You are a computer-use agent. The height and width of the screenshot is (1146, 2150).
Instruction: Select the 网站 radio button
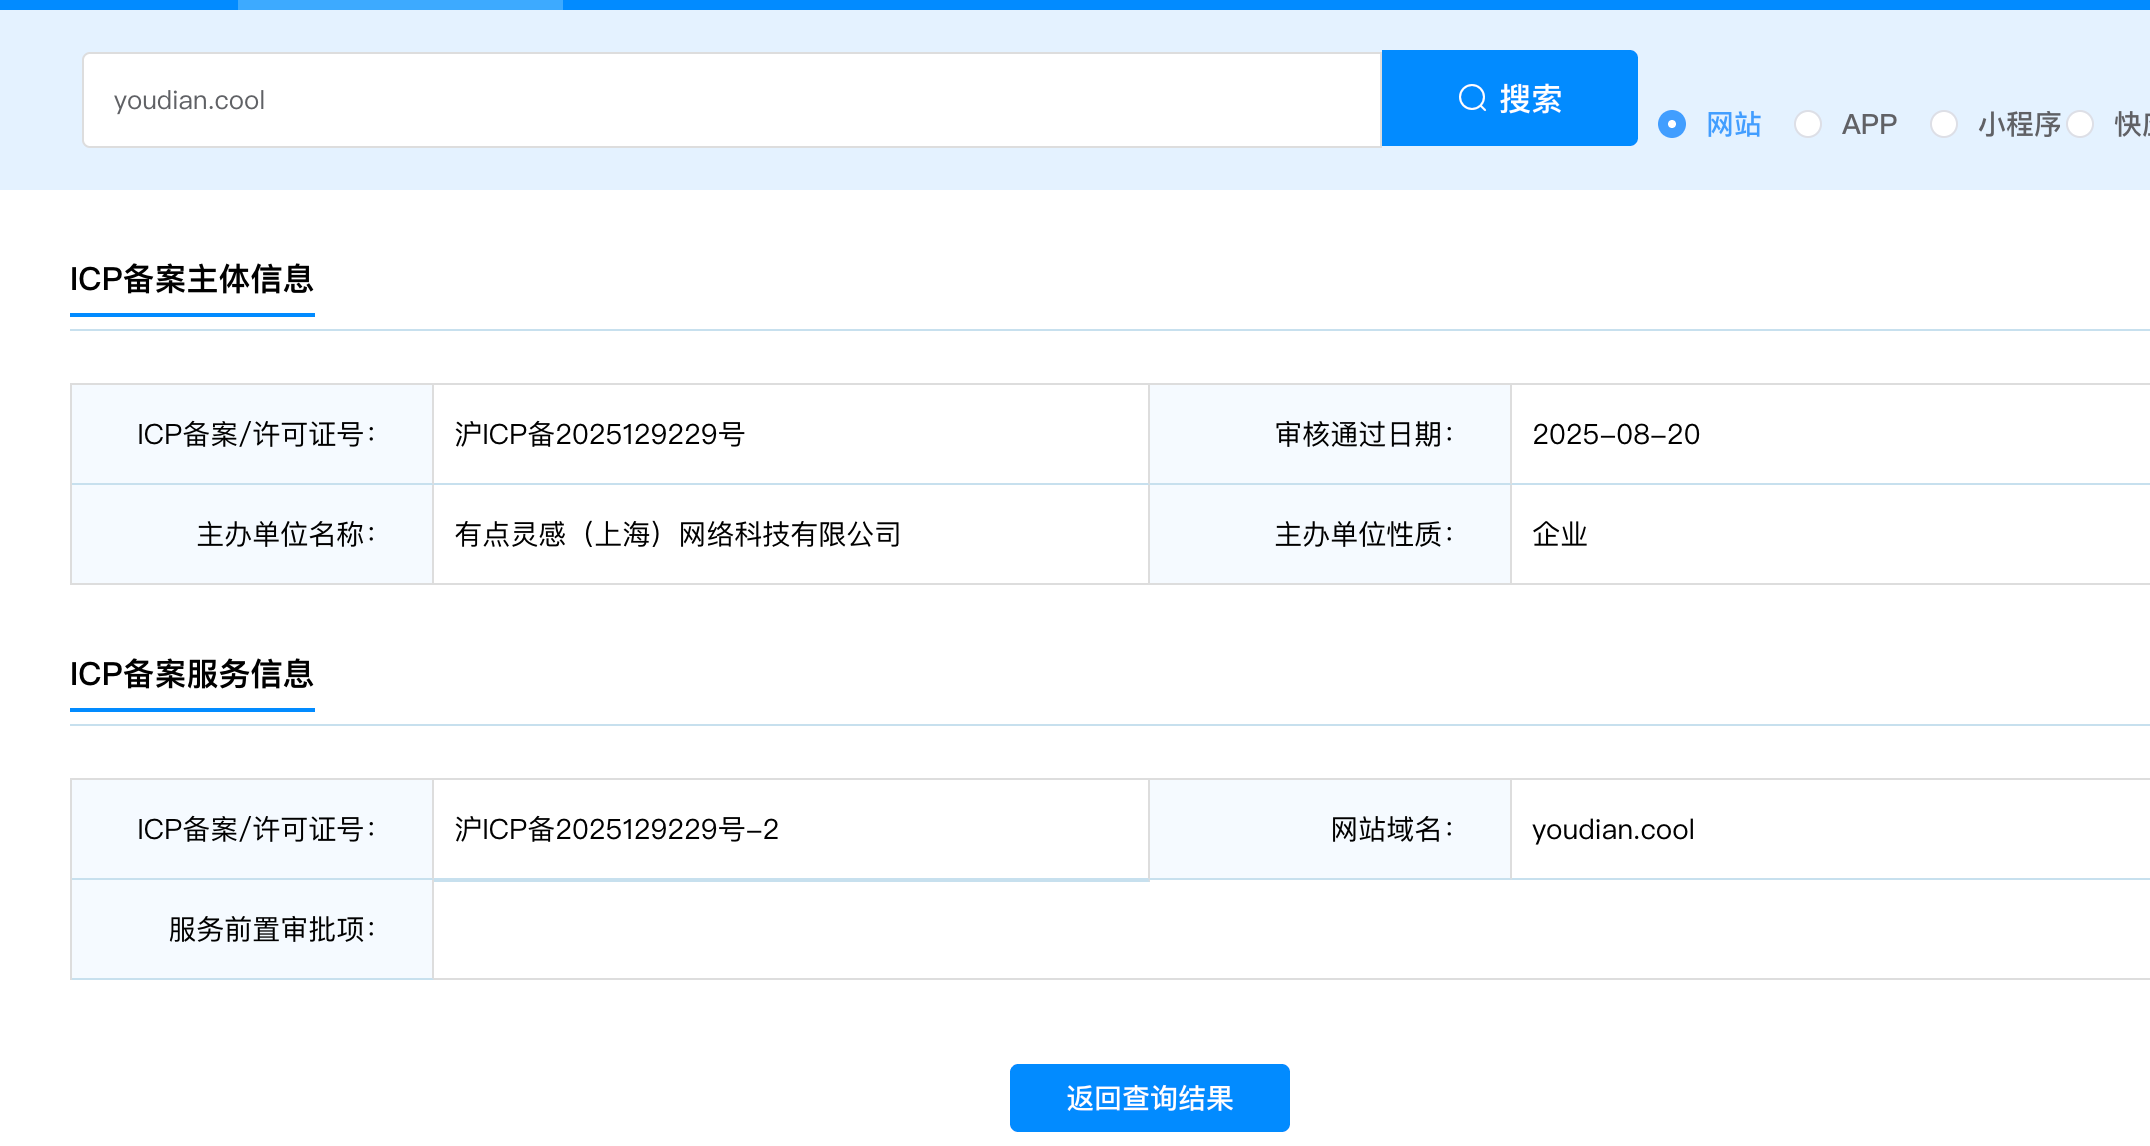click(1672, 124)
